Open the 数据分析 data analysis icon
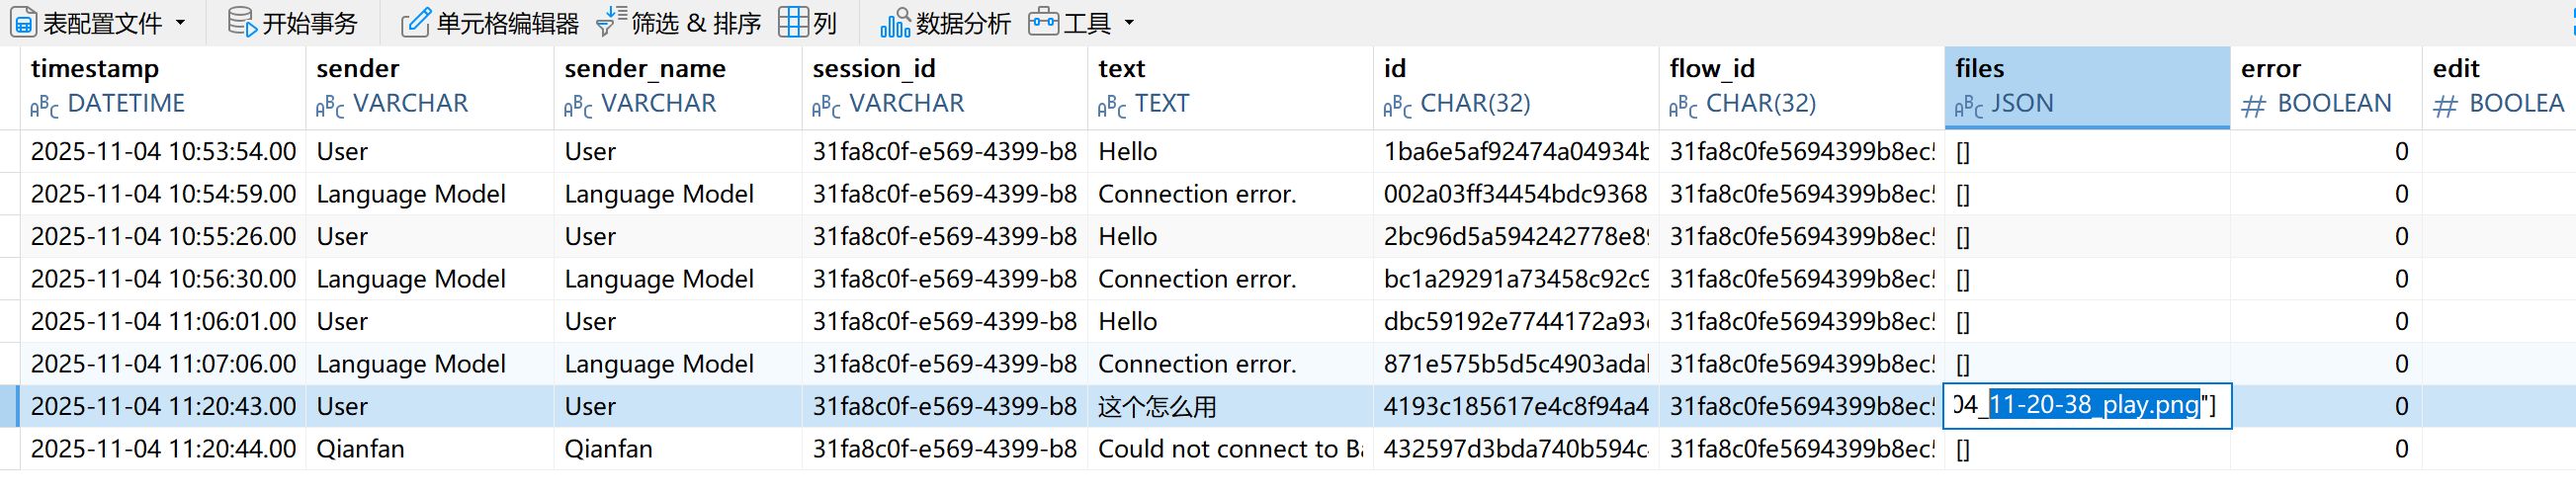The image size is (2576, 494). pos(895,22)
